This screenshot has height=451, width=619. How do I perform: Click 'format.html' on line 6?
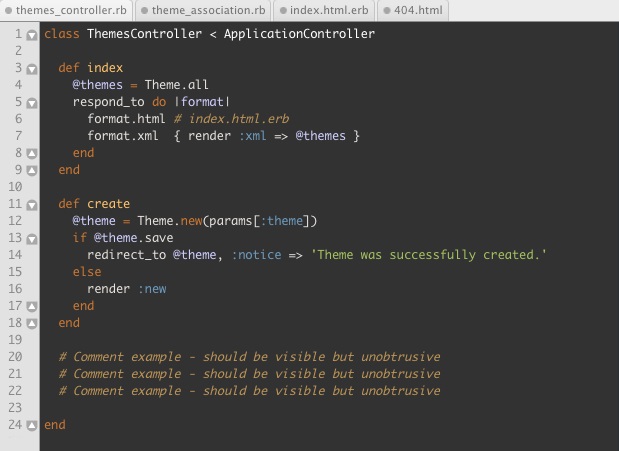coord(126,118)
